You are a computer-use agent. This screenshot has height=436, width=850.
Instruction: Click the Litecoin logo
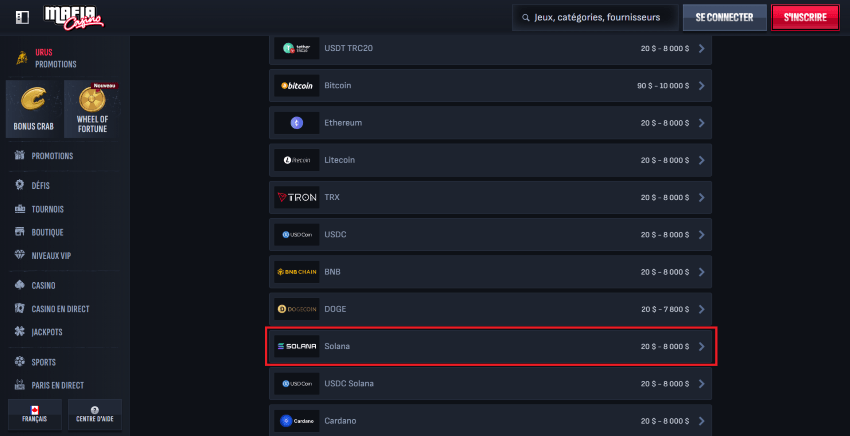coord(297,160)
